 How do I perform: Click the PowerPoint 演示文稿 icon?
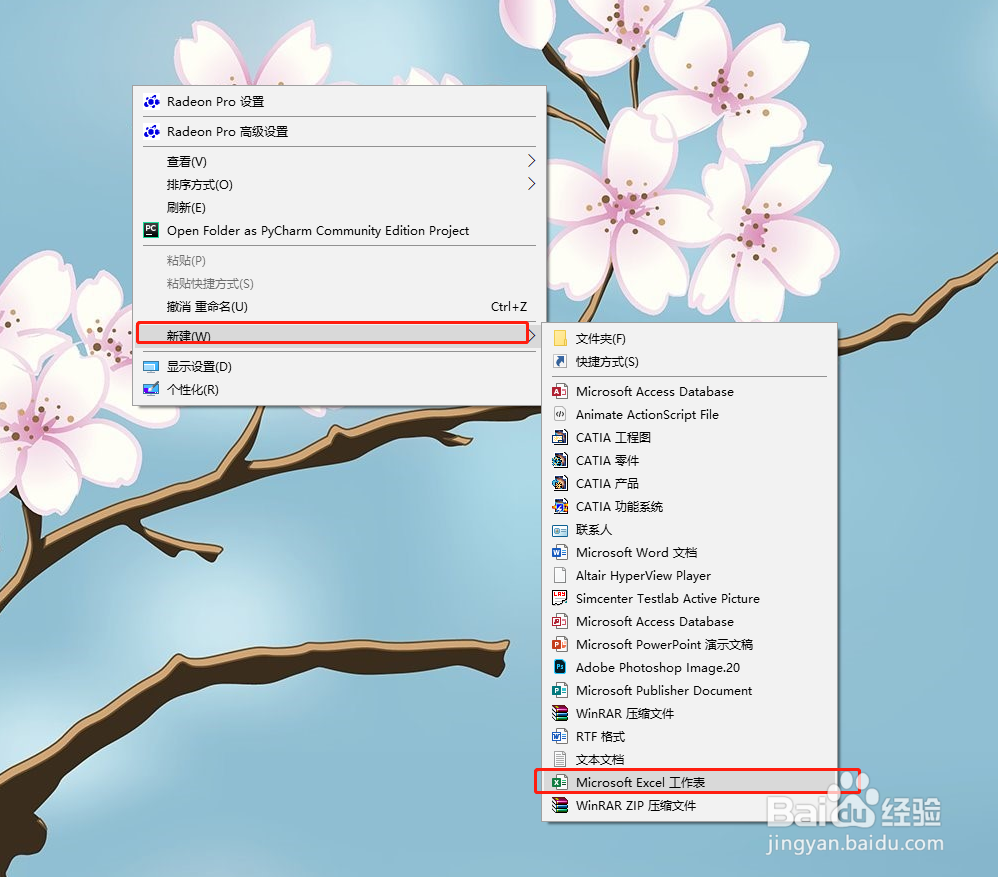[x=560, y=644]
